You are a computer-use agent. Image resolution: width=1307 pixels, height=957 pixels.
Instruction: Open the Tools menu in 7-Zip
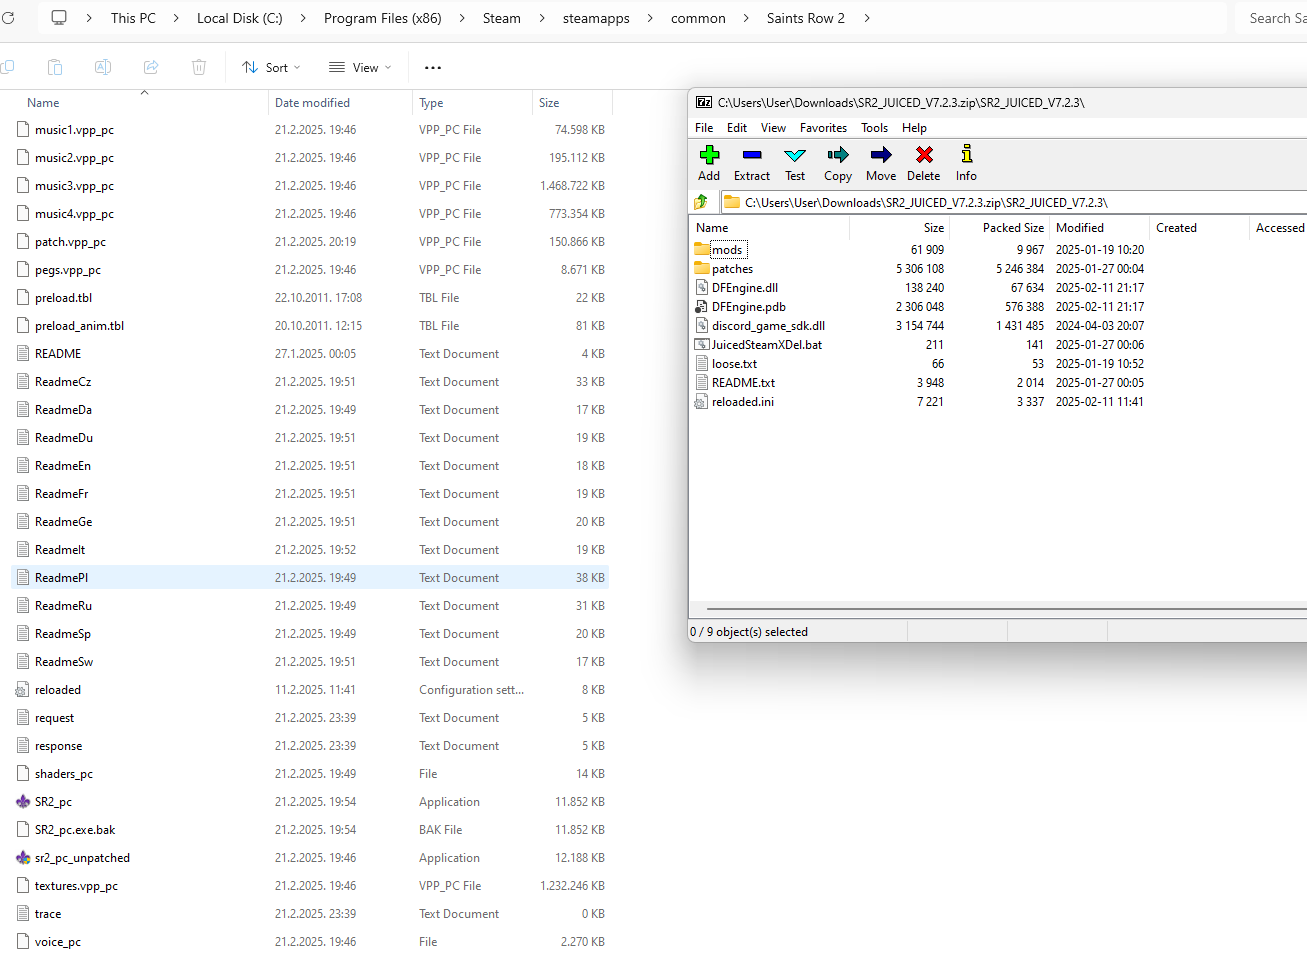coord(874,128)
